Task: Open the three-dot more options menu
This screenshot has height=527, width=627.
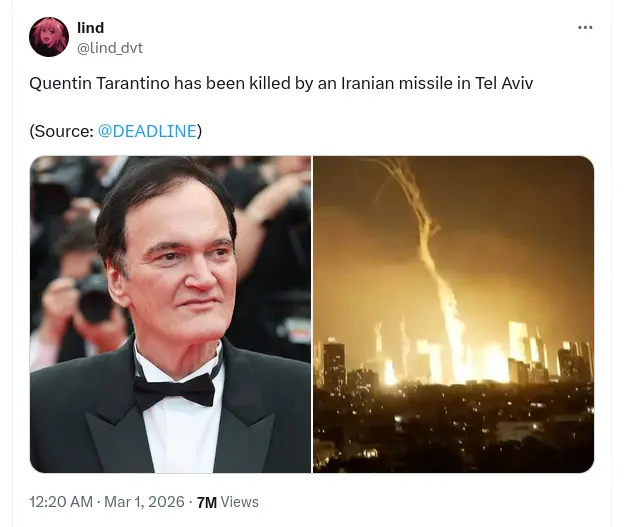Action: 585,28
